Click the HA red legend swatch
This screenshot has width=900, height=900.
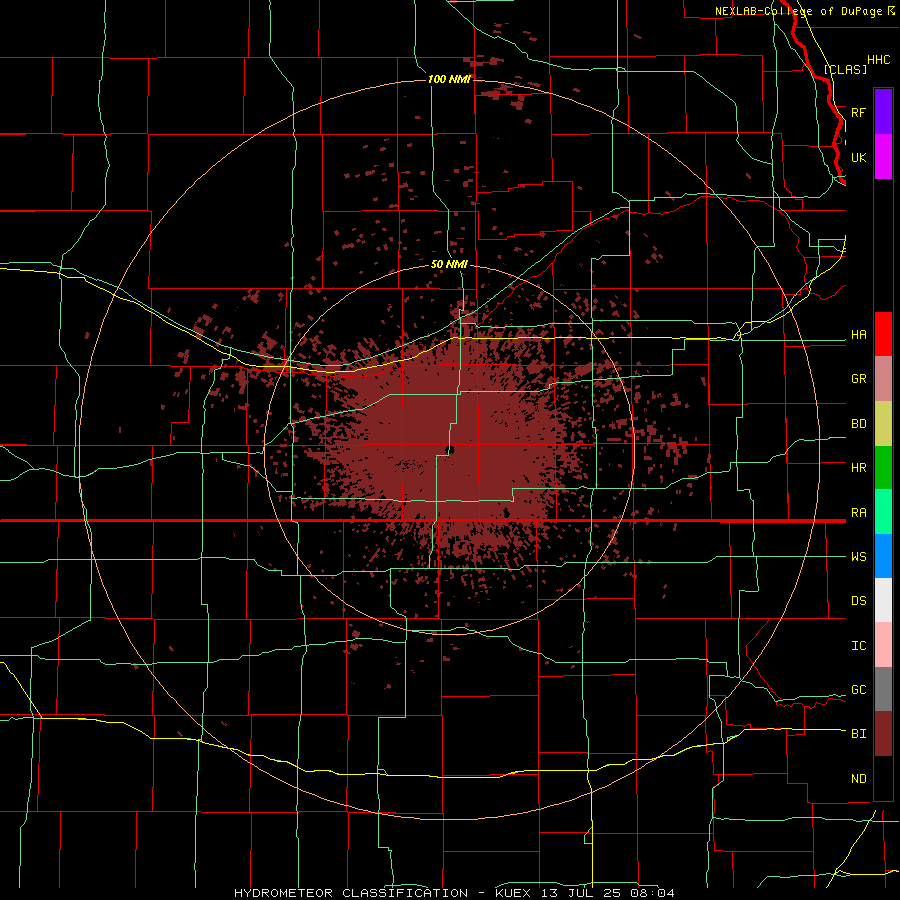(883, 334)
